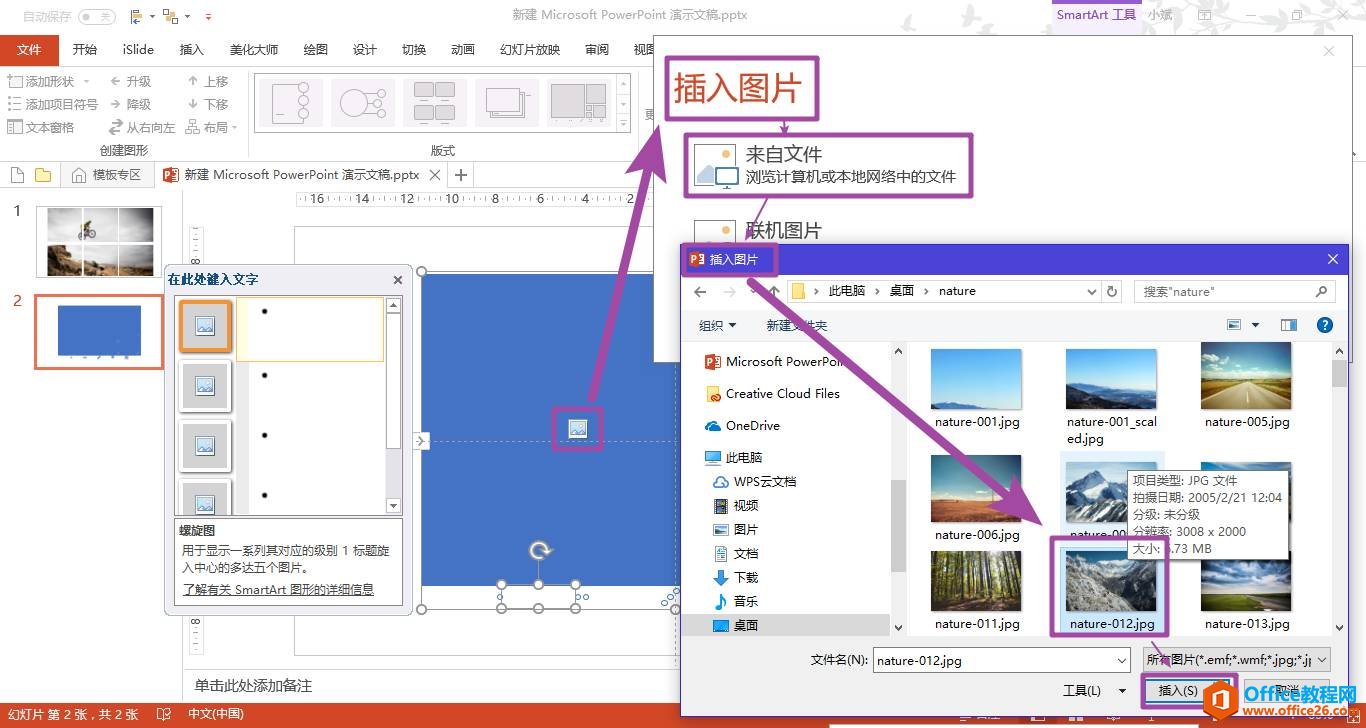Open the Text Pane using 文本窗格 icon
This screenshot has height=728, width=1366.
[18, 127]
